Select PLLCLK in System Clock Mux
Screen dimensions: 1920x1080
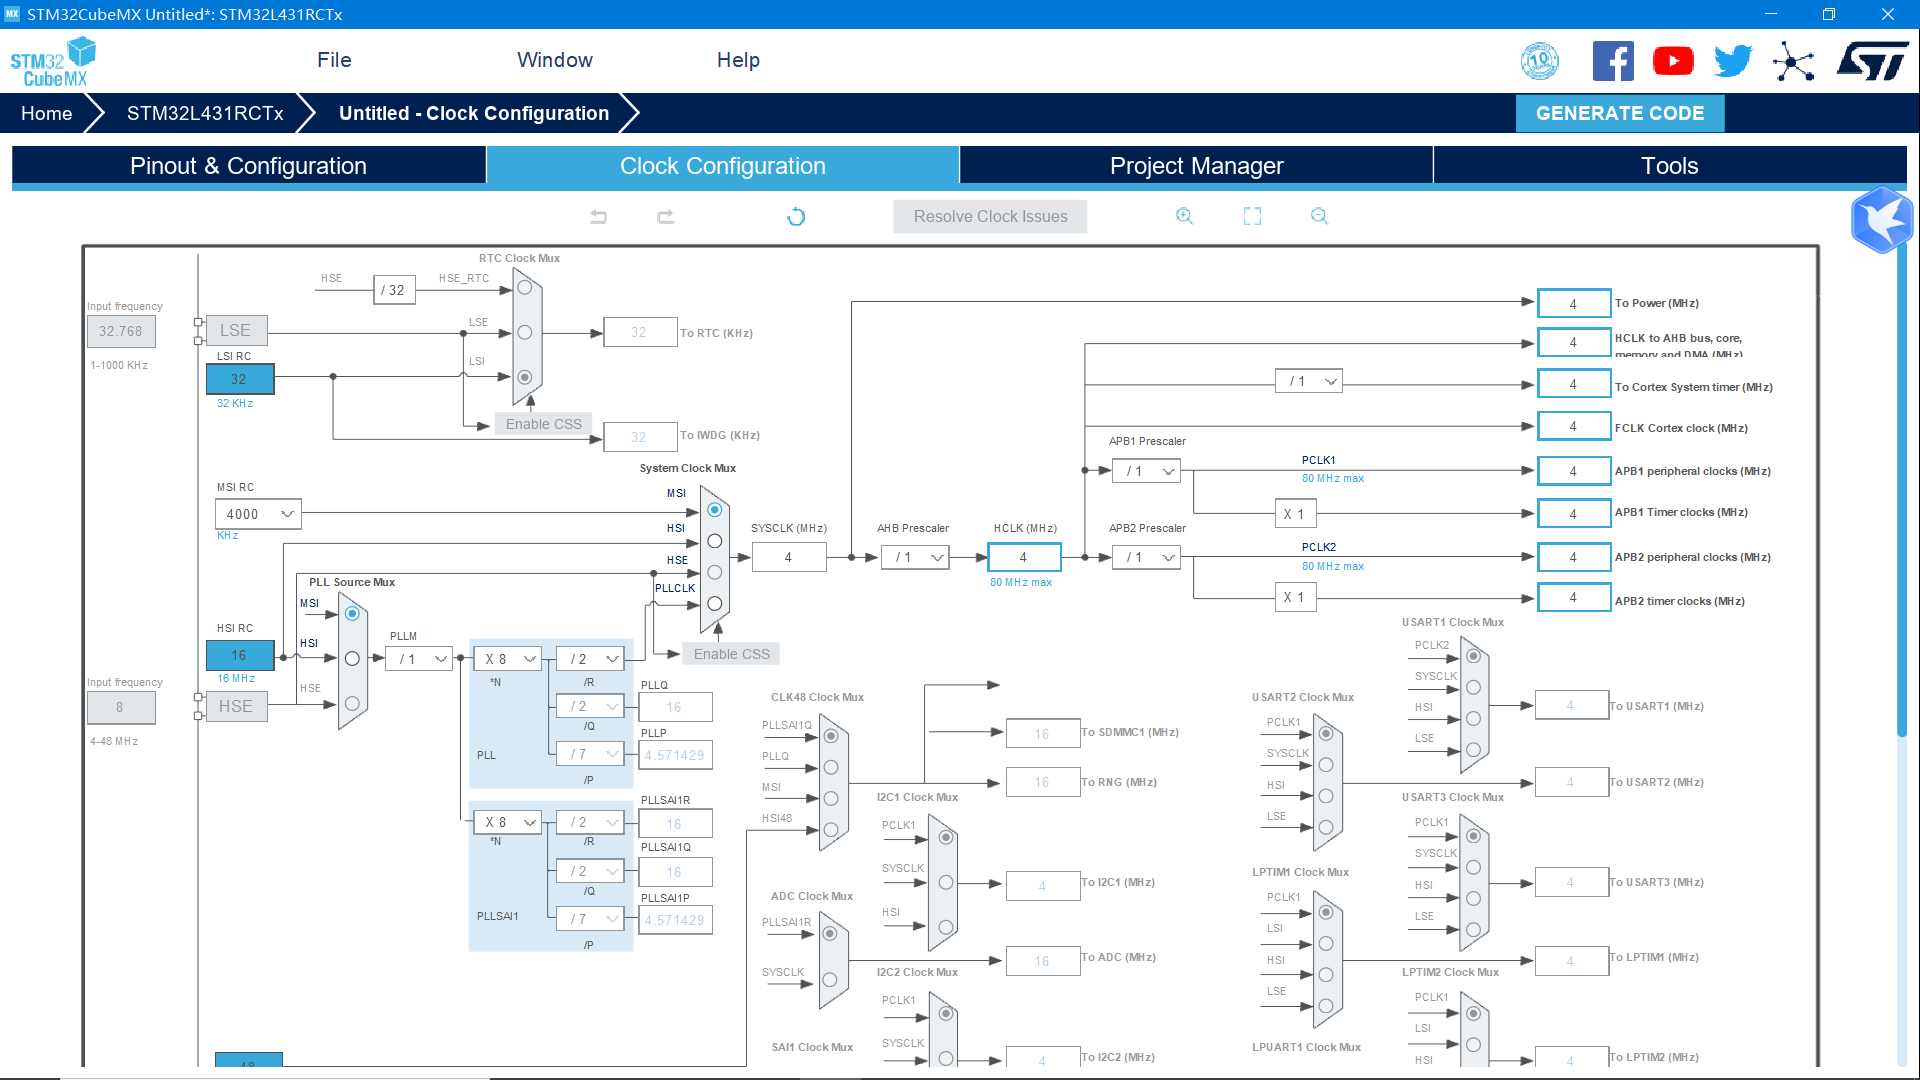pyautogui.click(x=714, y=603)
